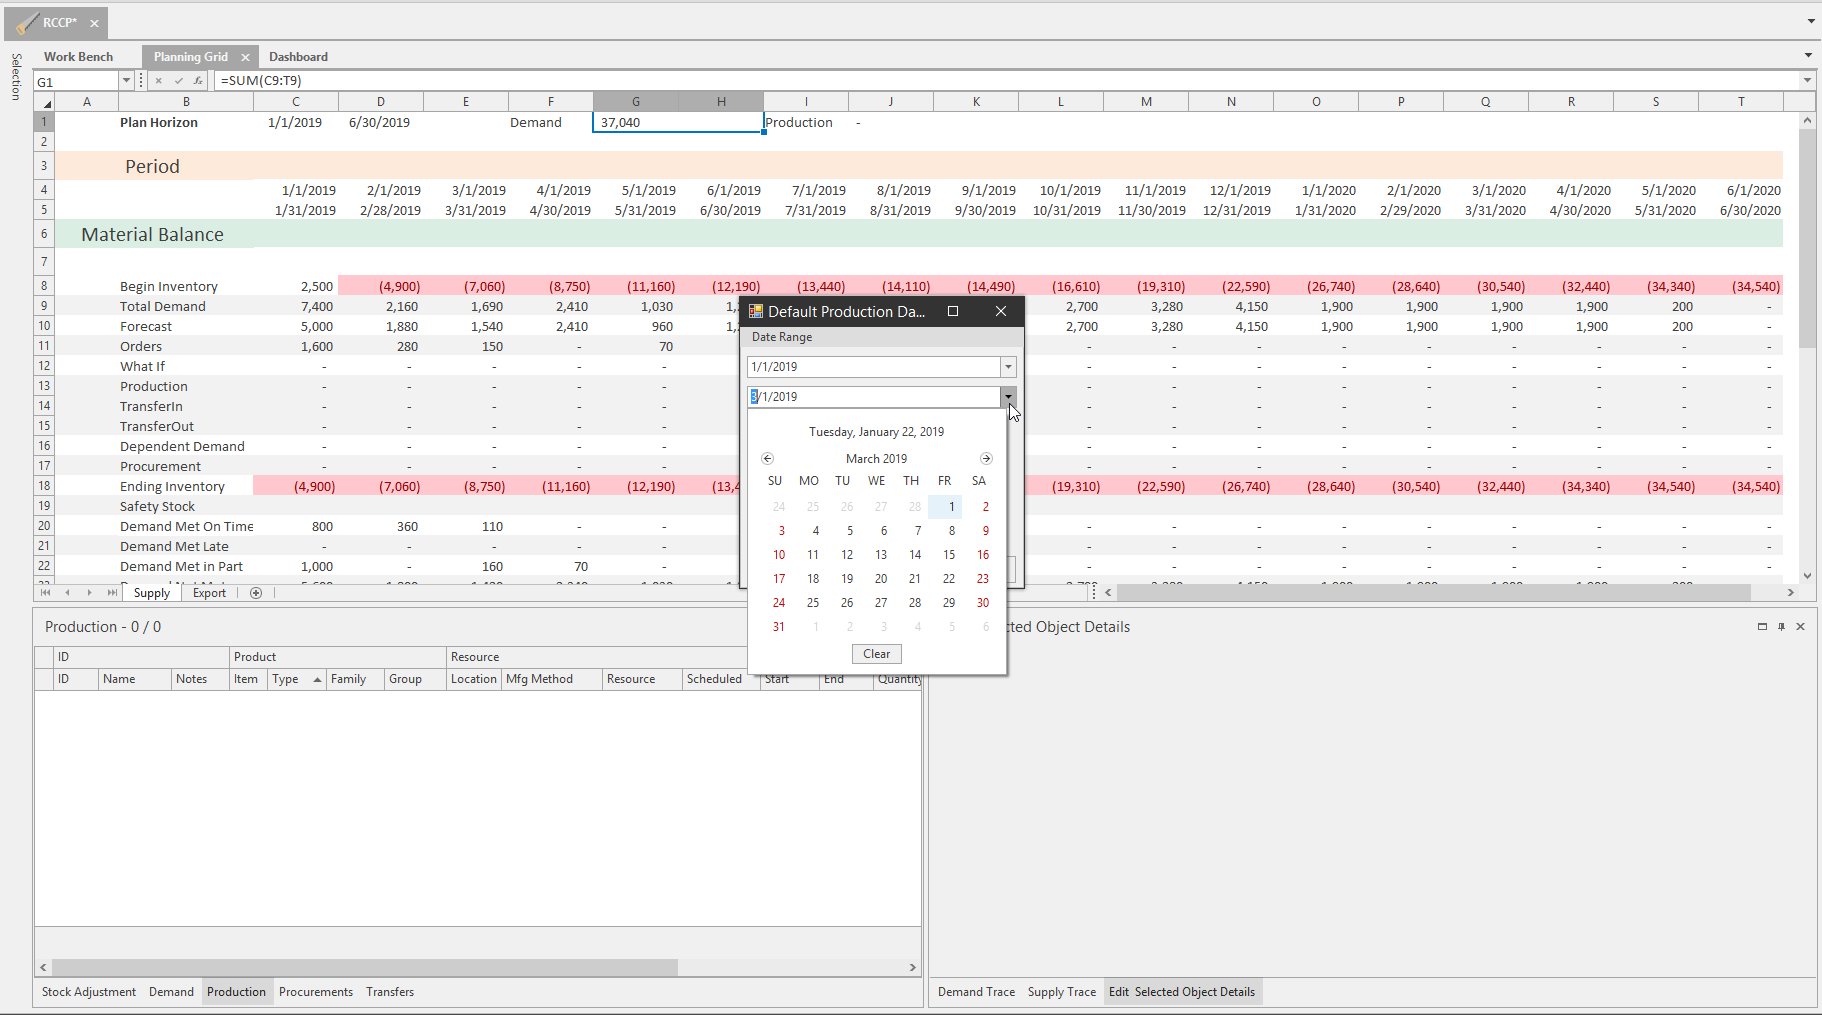The height and width of the screenshot is (1015, 1822).
Task: Expand the formula bar dropdown
Action: coord(1807,81)
